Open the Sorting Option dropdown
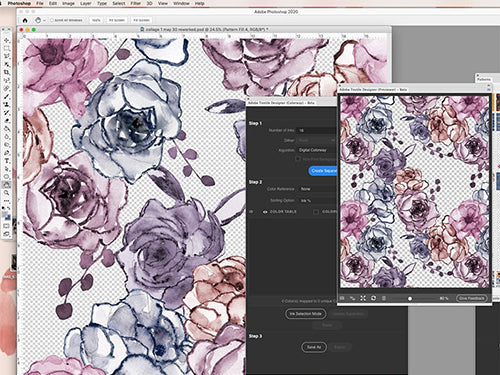This screenshot has width=500, height=375. [x=317, y=200]
